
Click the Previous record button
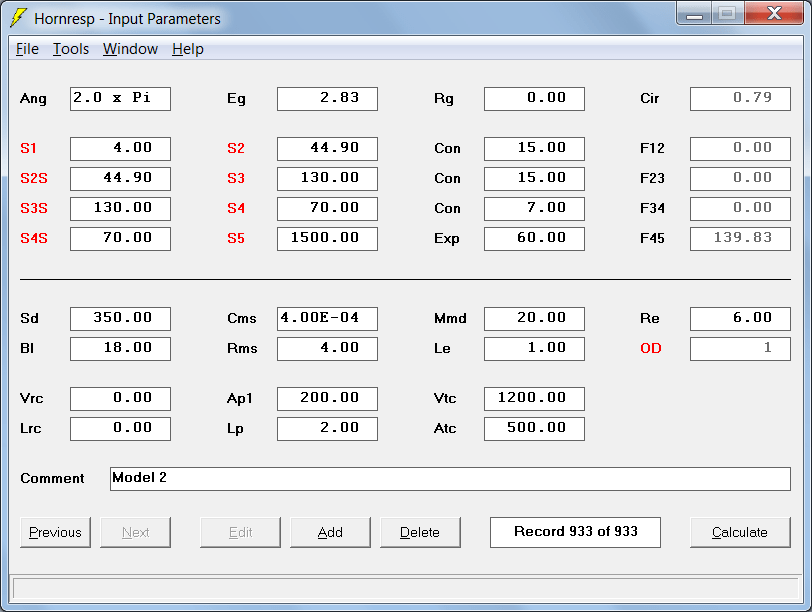[55, 532]
